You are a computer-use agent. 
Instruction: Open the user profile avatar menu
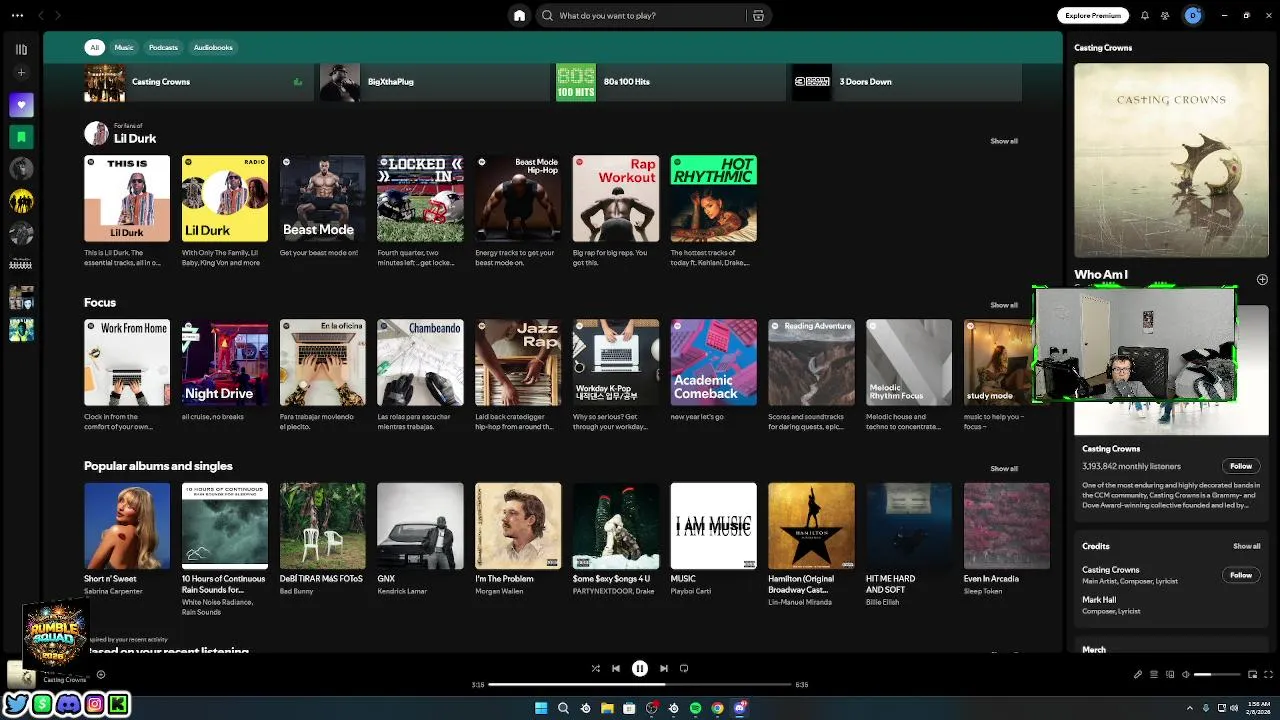(x=1193, y=15)
